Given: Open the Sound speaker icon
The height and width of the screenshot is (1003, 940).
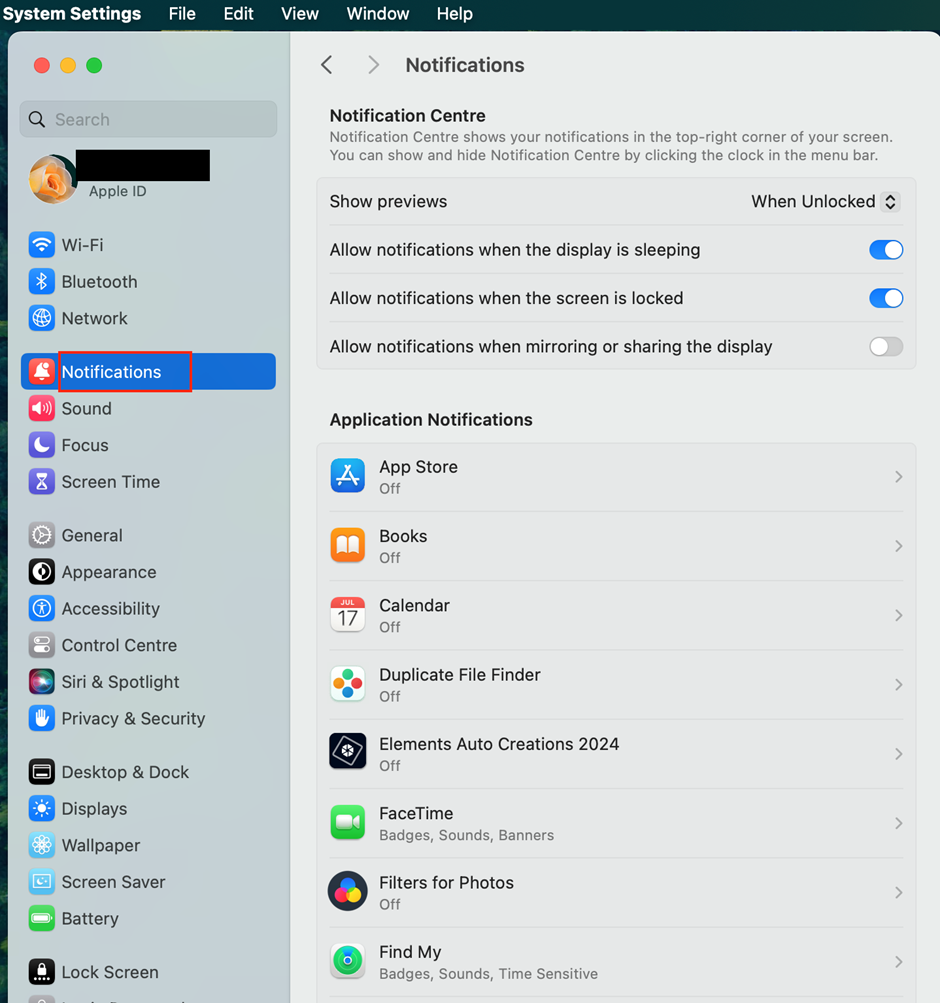Looking at the screenshot, I should (42, 408).
